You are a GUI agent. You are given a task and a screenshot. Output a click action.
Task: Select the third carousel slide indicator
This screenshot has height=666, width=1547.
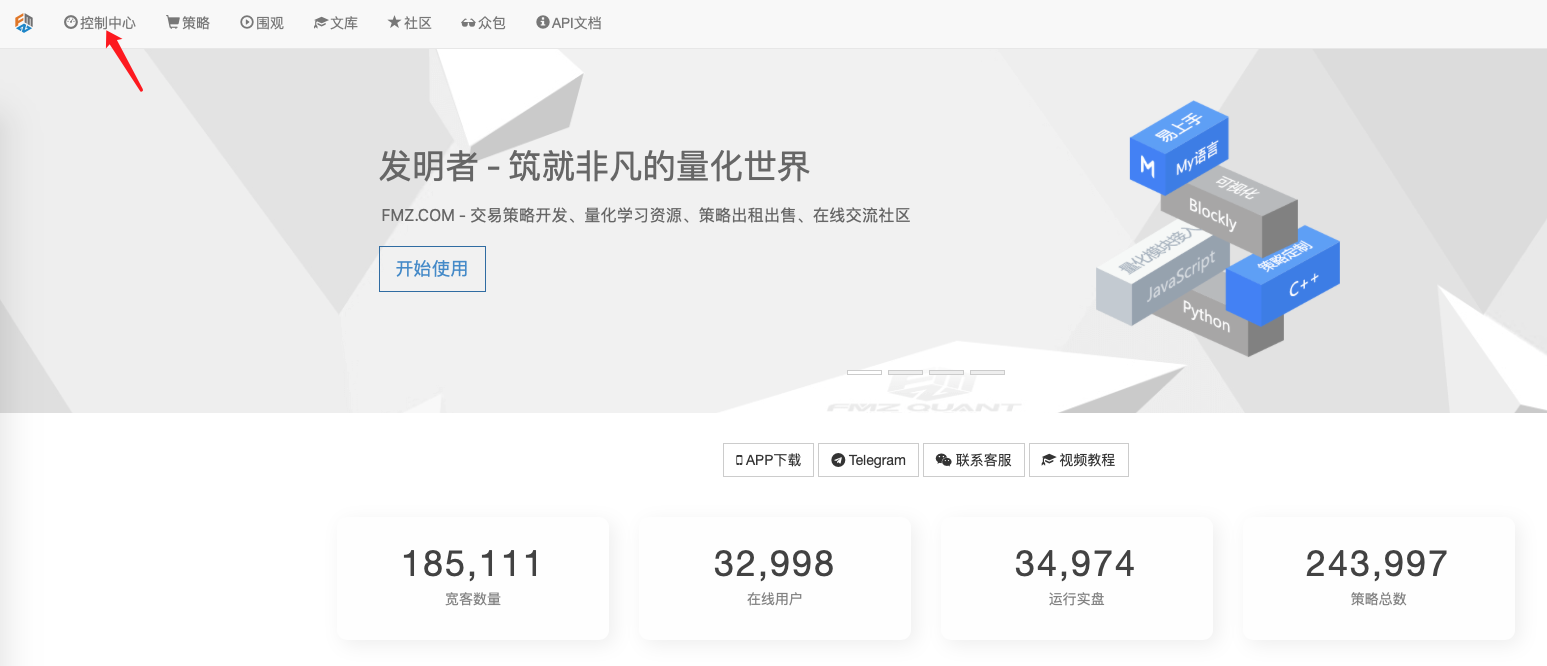click(x=946, y=372)
